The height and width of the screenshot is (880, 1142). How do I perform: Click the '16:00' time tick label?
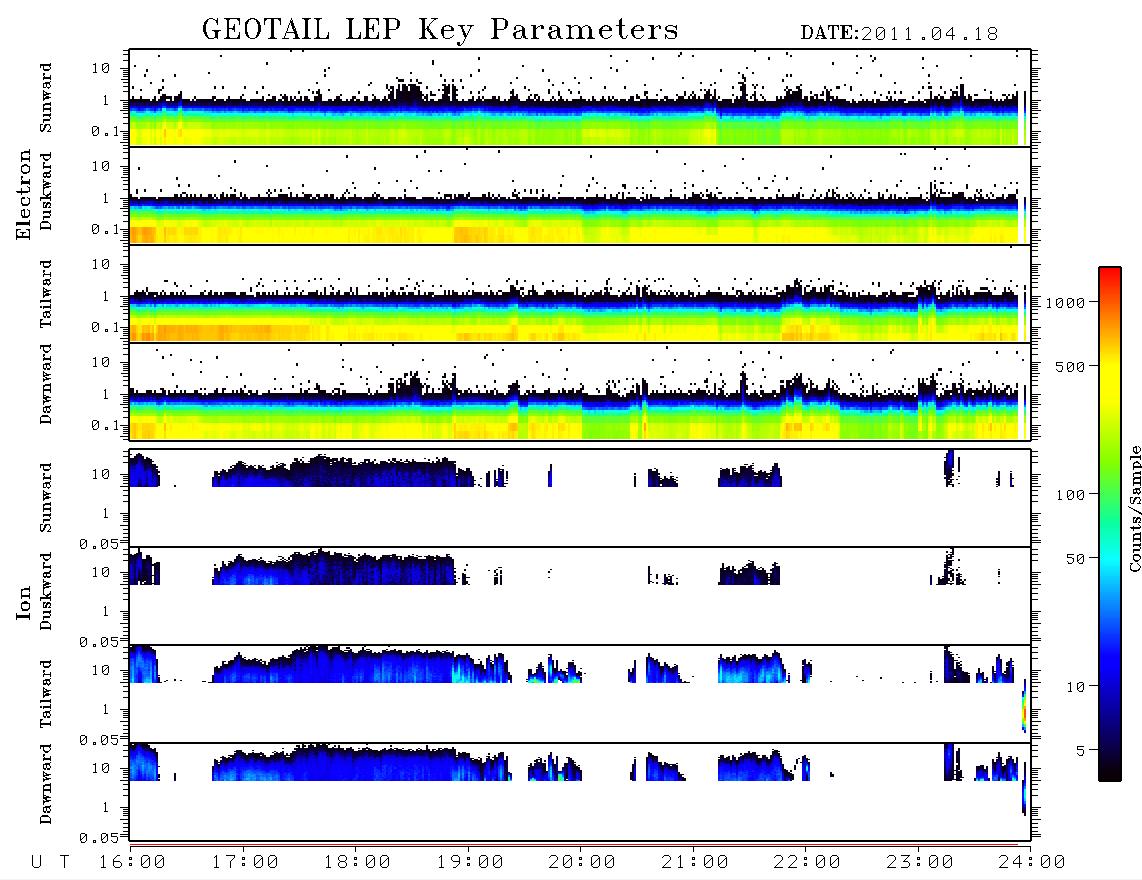tap(133, 863)
